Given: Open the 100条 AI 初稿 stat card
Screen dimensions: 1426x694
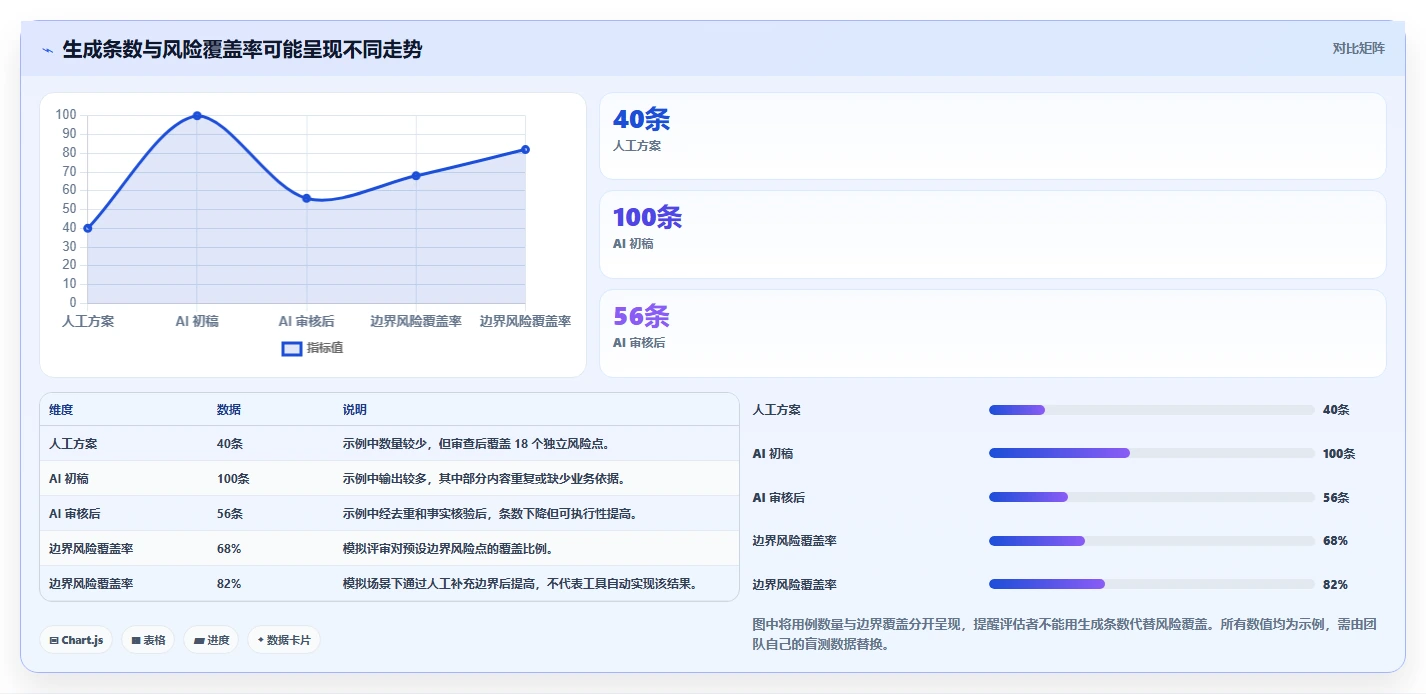Looking at the screenshot, I should point(992,234).
